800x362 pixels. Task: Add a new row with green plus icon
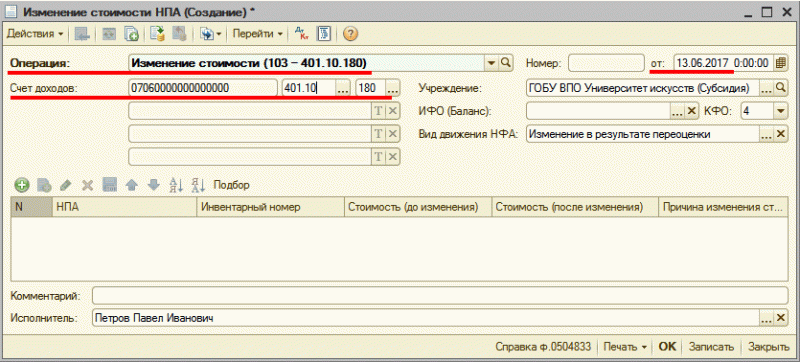[x=21, y=185]
